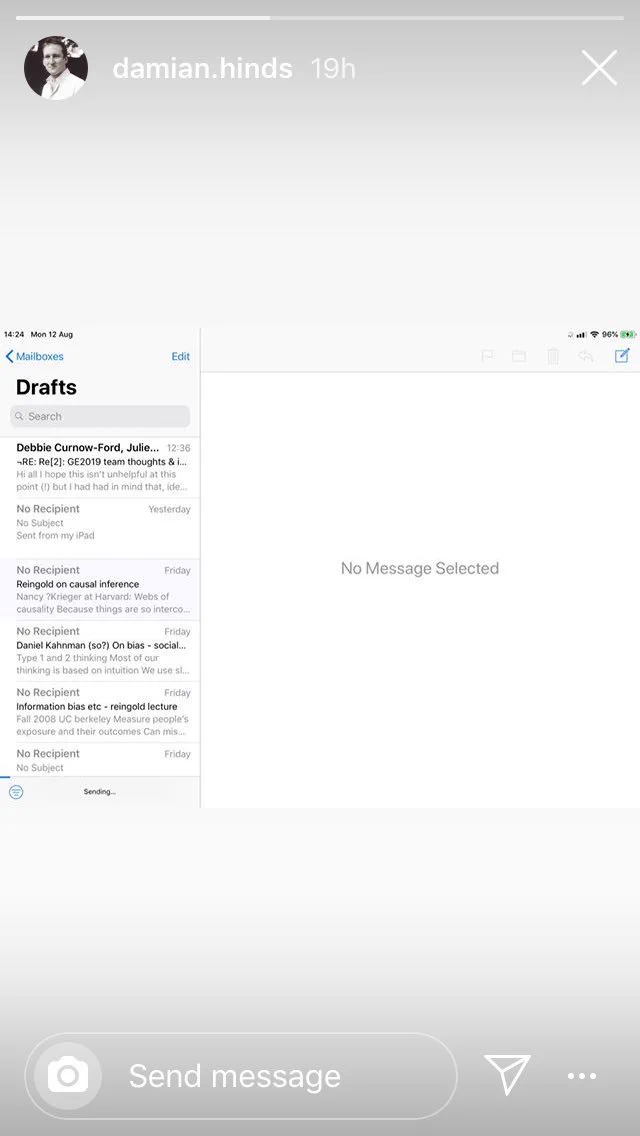Tap Edit in Drafts list header
Screen dimensions: 640x1136
click(180, 356)
